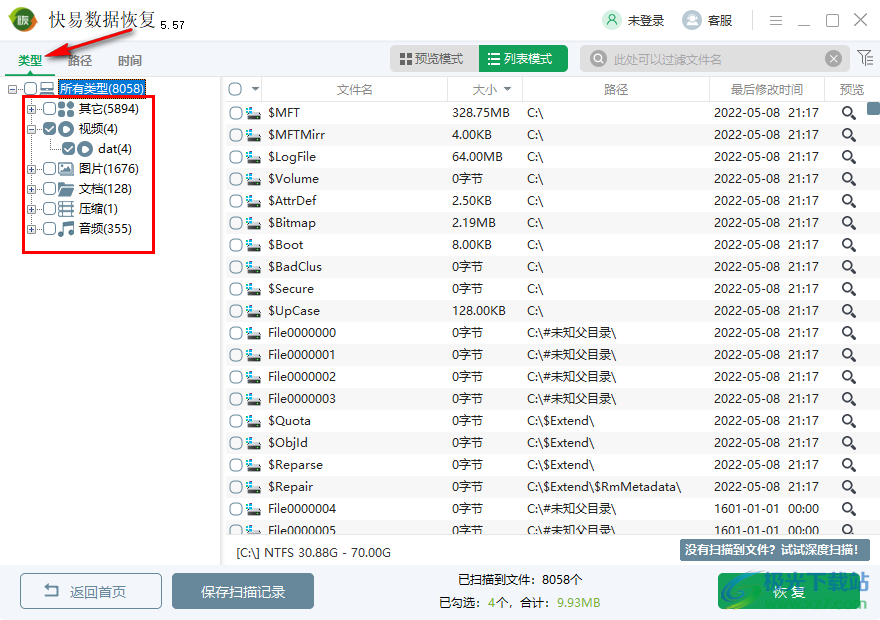Screen dimensions: 880x620
Task: Tick the checkbox for $LogFile
Action: 236,157
